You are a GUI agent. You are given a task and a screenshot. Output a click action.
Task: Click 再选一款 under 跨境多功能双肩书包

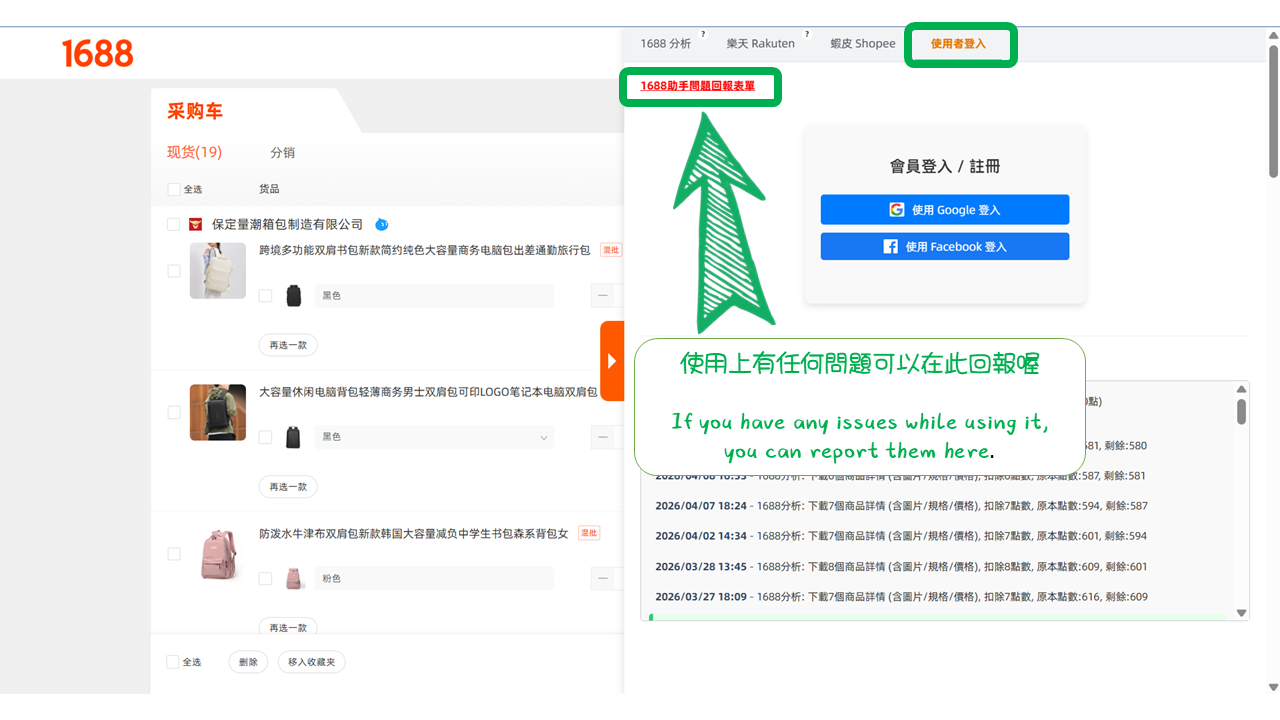coord(288,345)
